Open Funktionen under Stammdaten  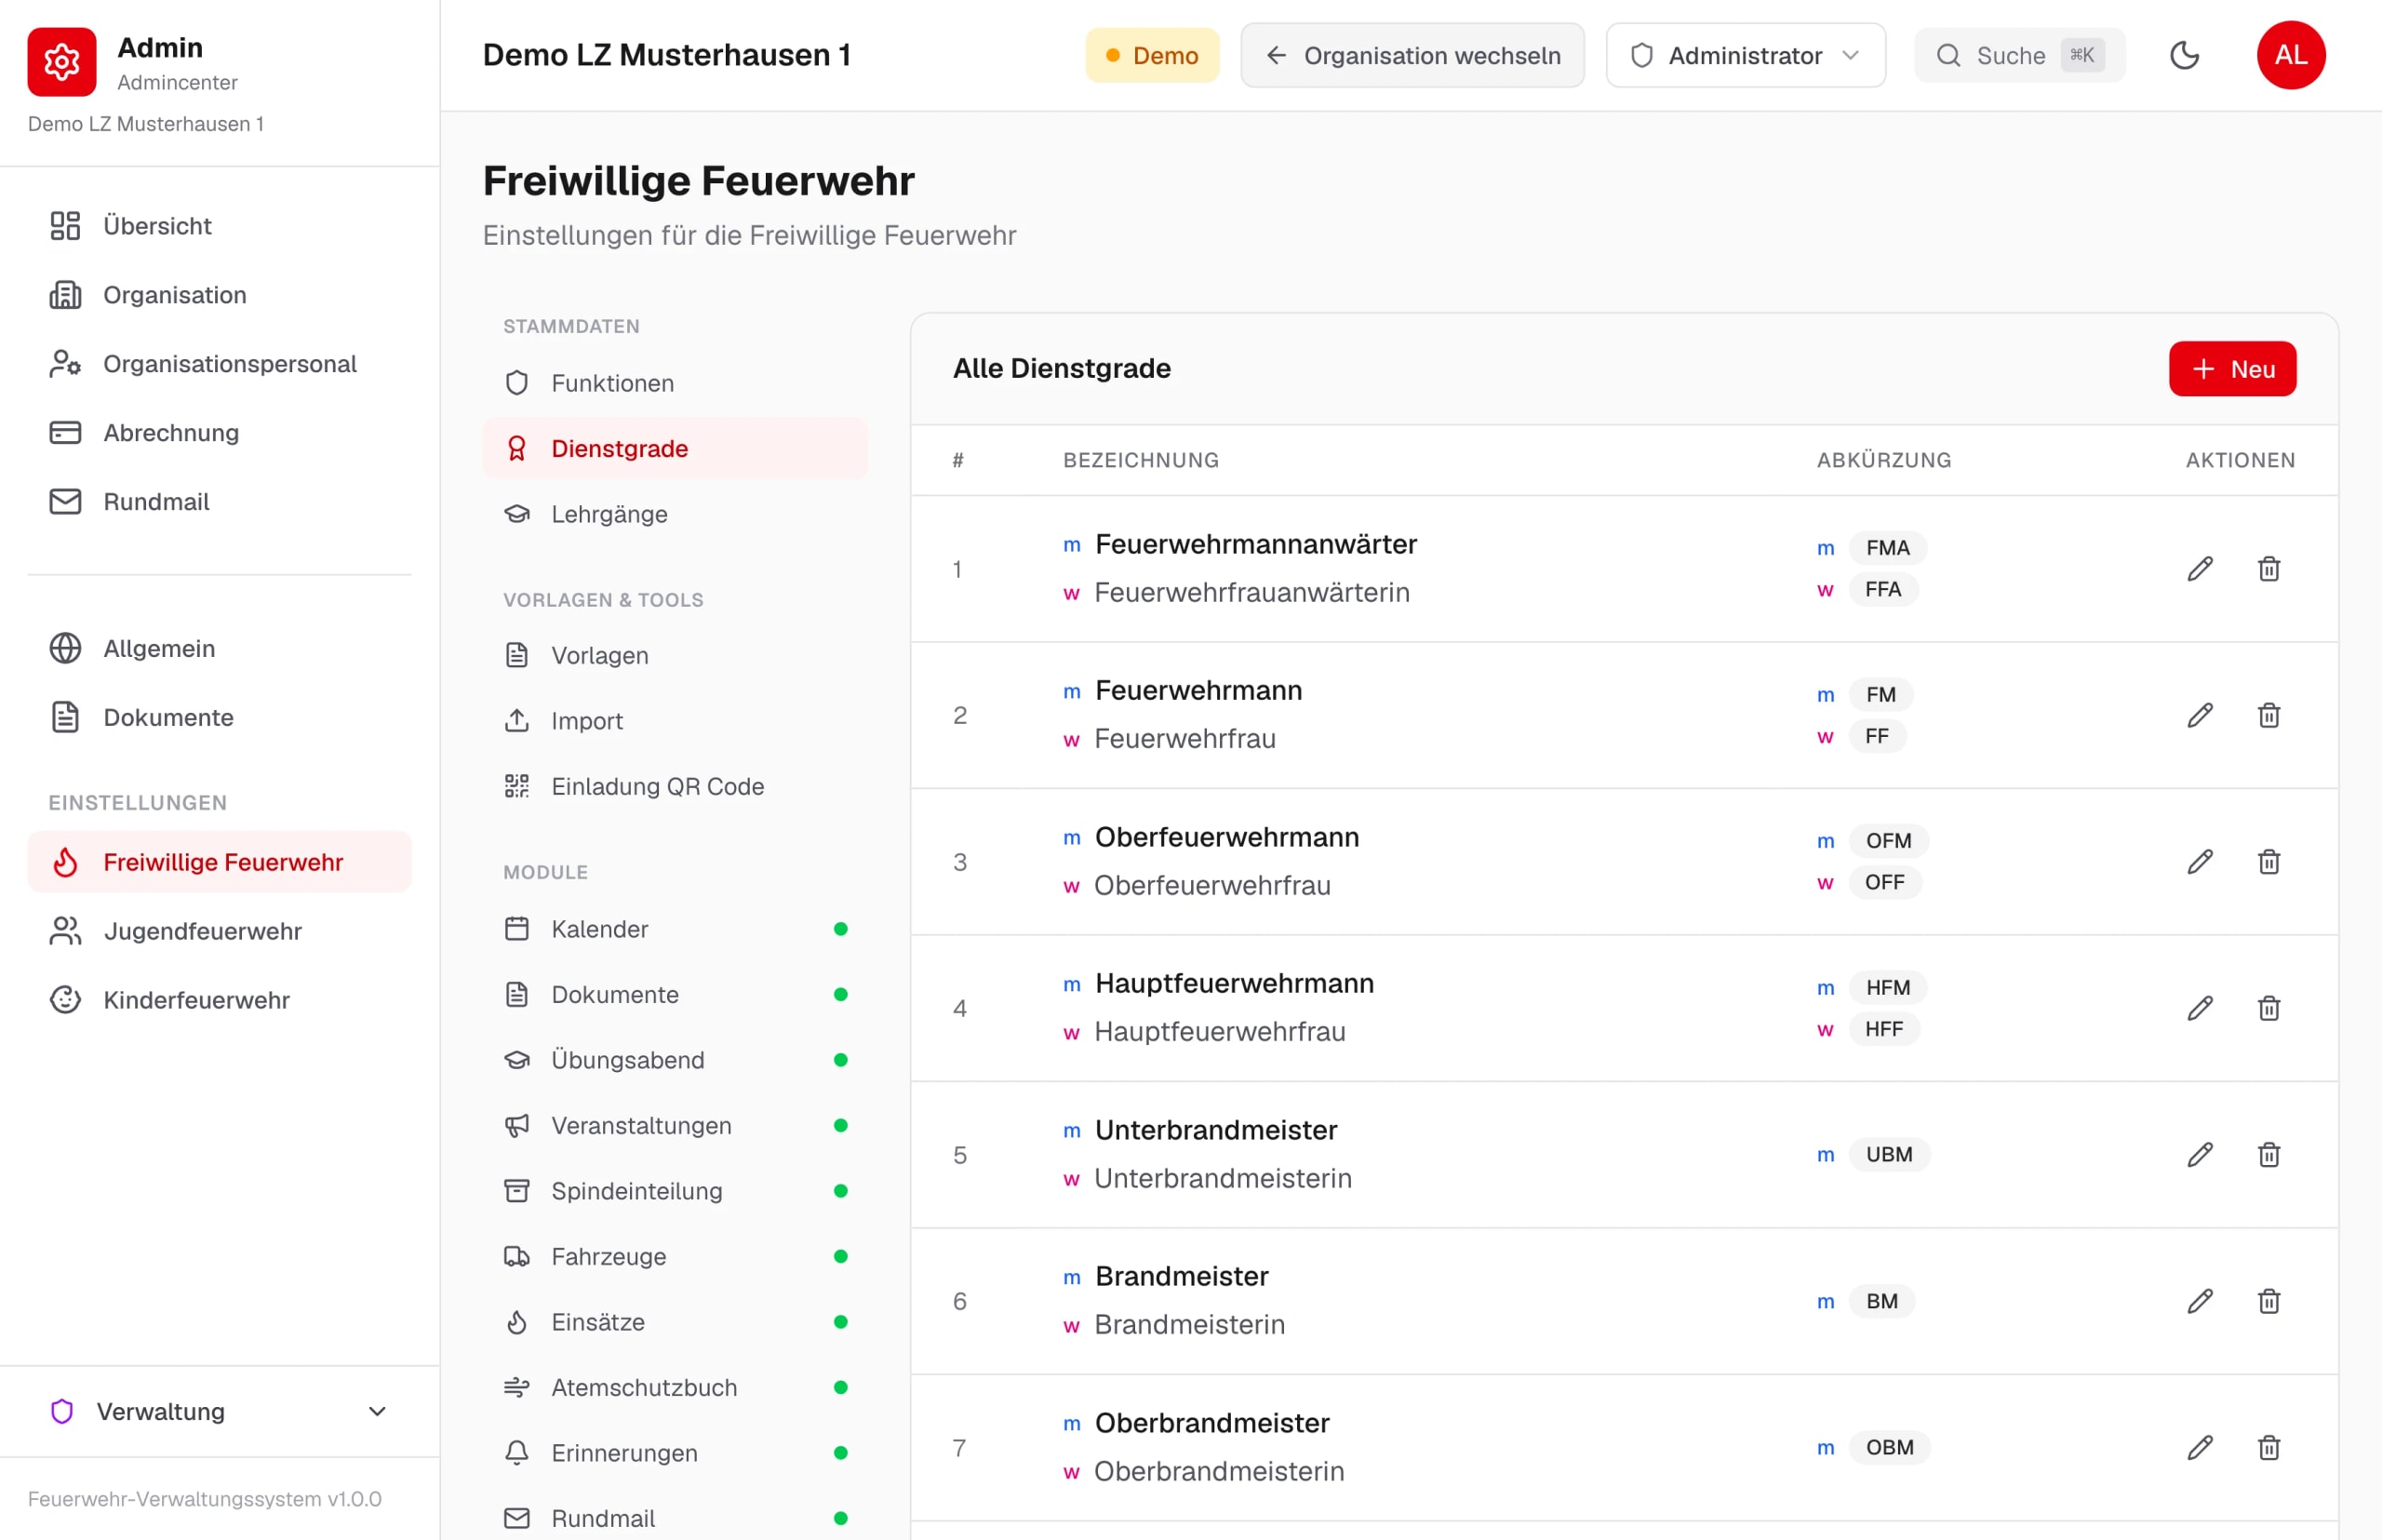[675, 383]
